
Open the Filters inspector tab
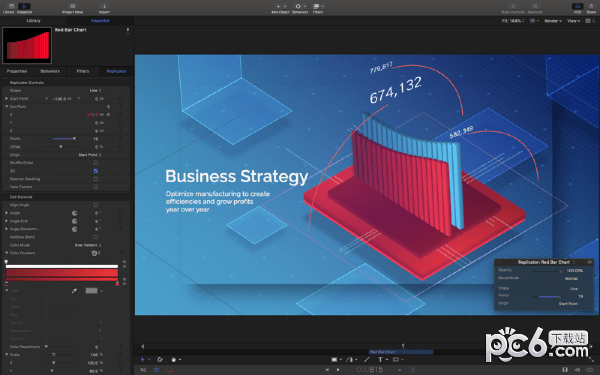coord(83,71)
